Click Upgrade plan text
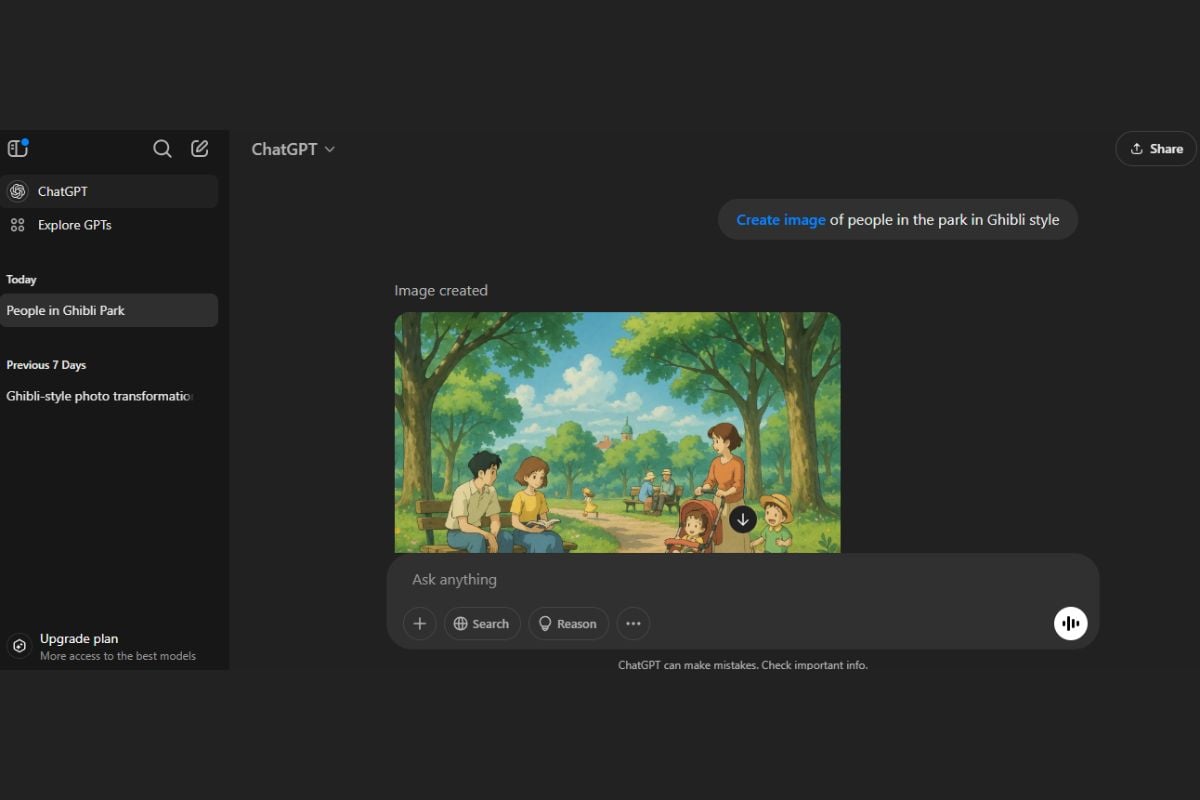1200x800 pixels. click(x=79, y=639)
